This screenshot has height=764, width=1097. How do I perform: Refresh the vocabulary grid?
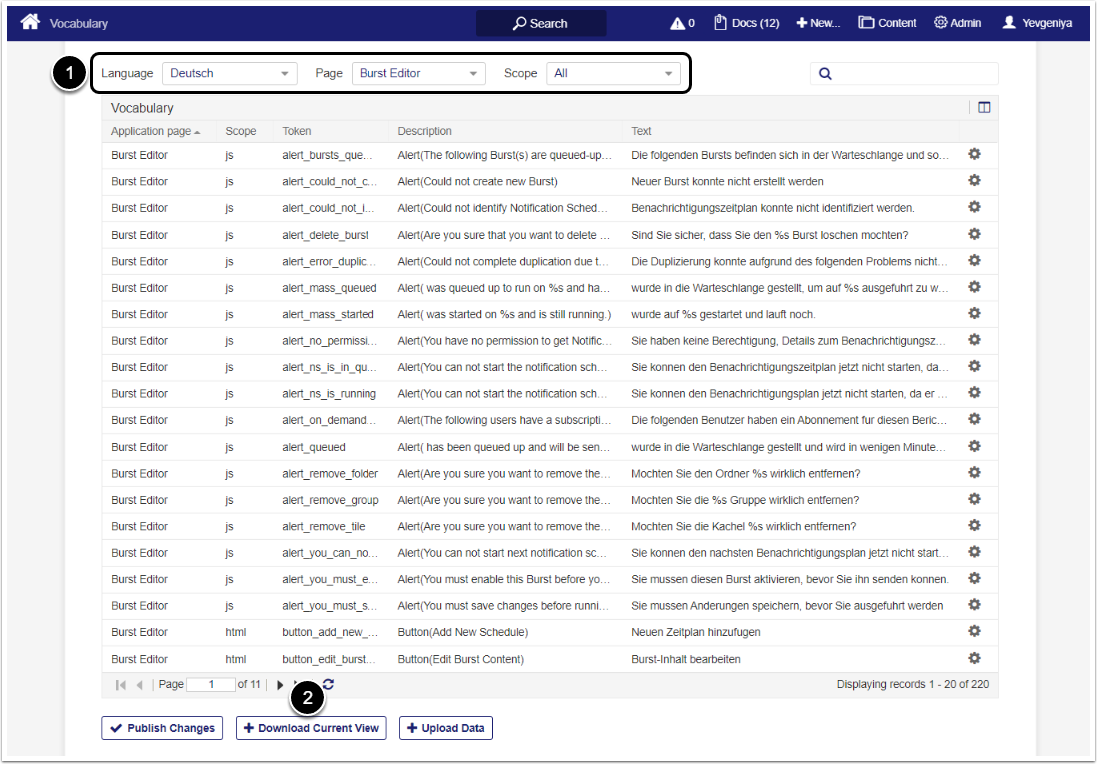click(328, 685)
